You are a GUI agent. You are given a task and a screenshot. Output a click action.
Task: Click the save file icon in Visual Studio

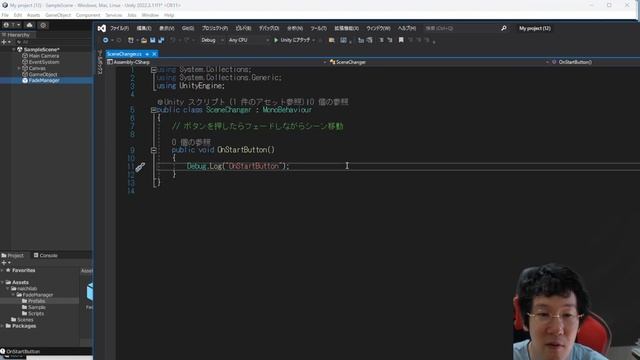pos(153,40)
